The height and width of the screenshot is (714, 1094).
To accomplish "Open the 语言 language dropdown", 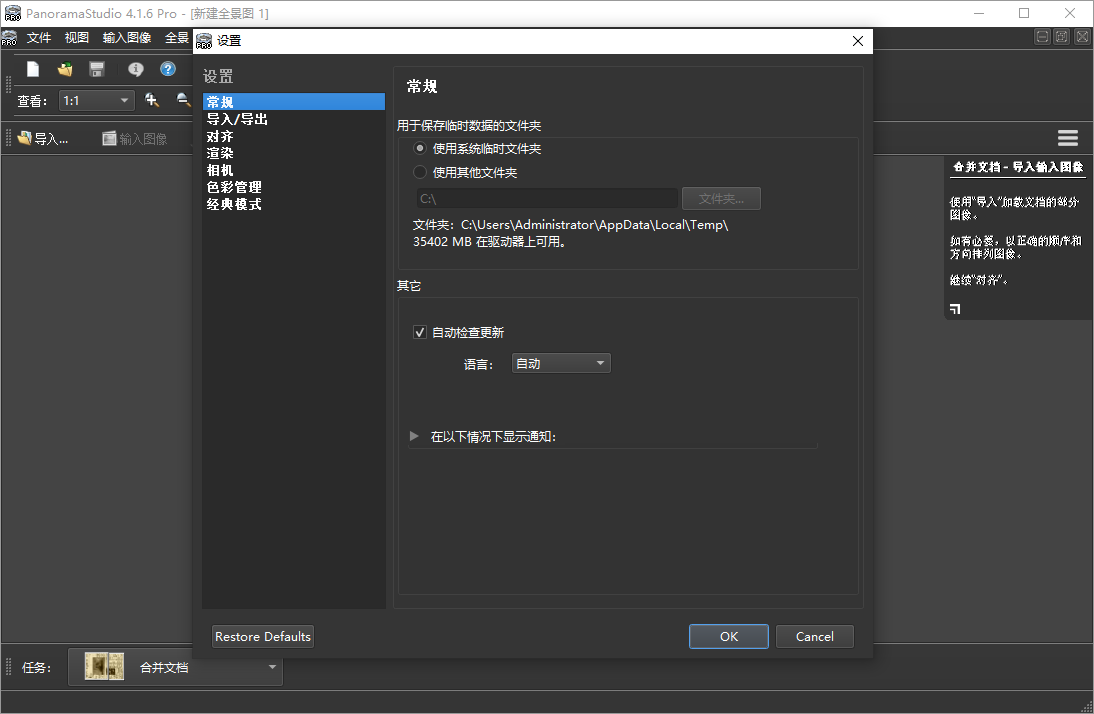I will pos(561,364).
